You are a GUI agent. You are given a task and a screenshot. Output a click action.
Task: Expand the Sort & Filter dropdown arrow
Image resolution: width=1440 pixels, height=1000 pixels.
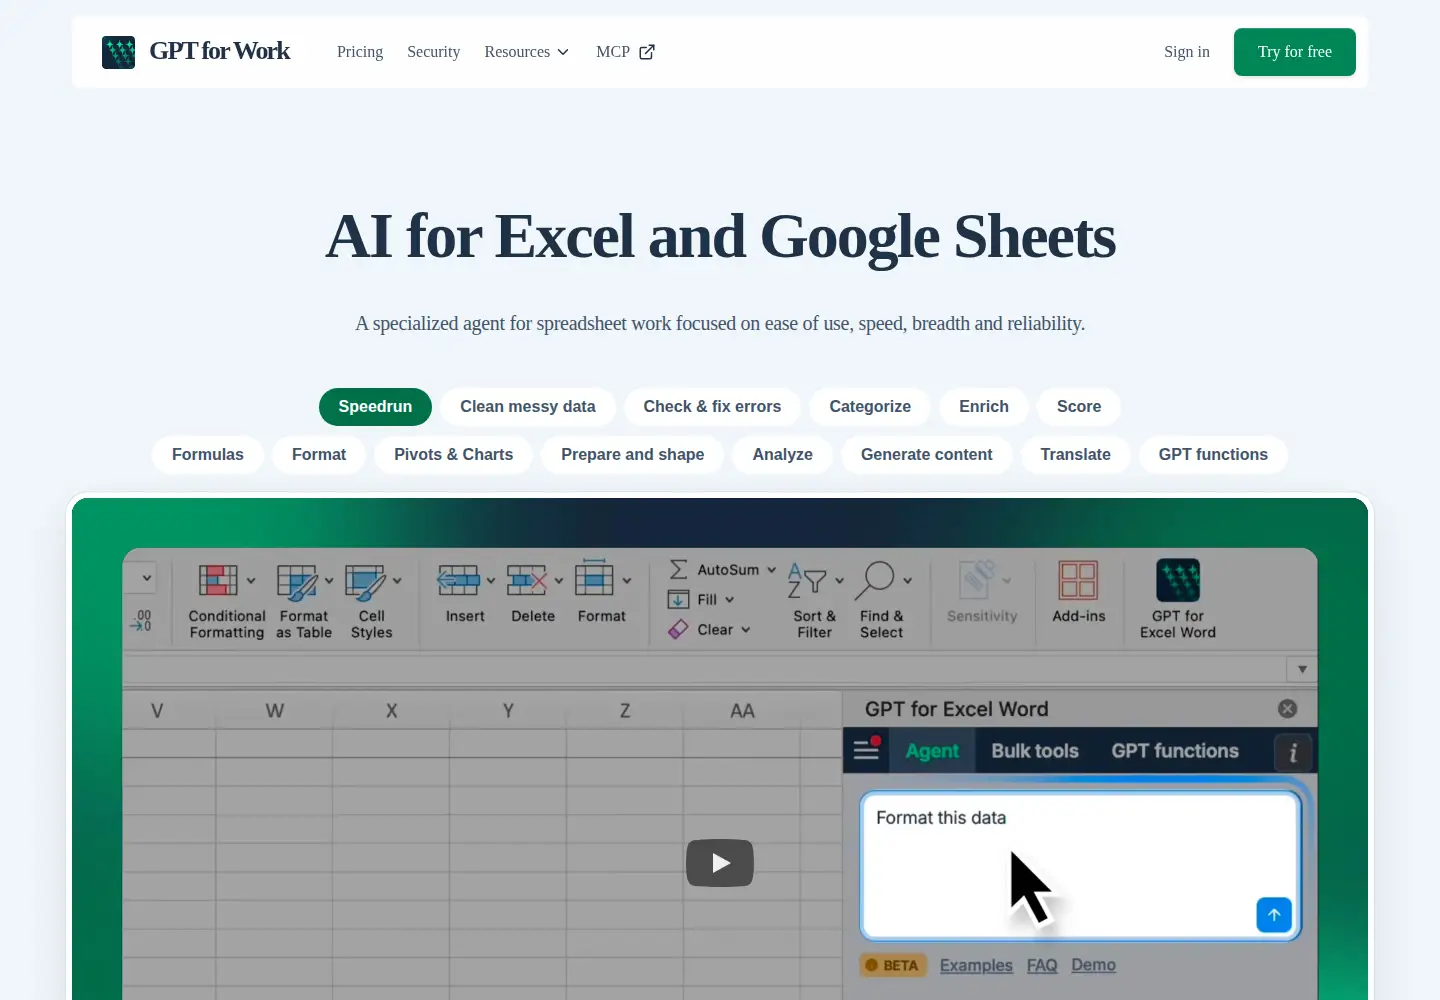click(x=839, y=580)
